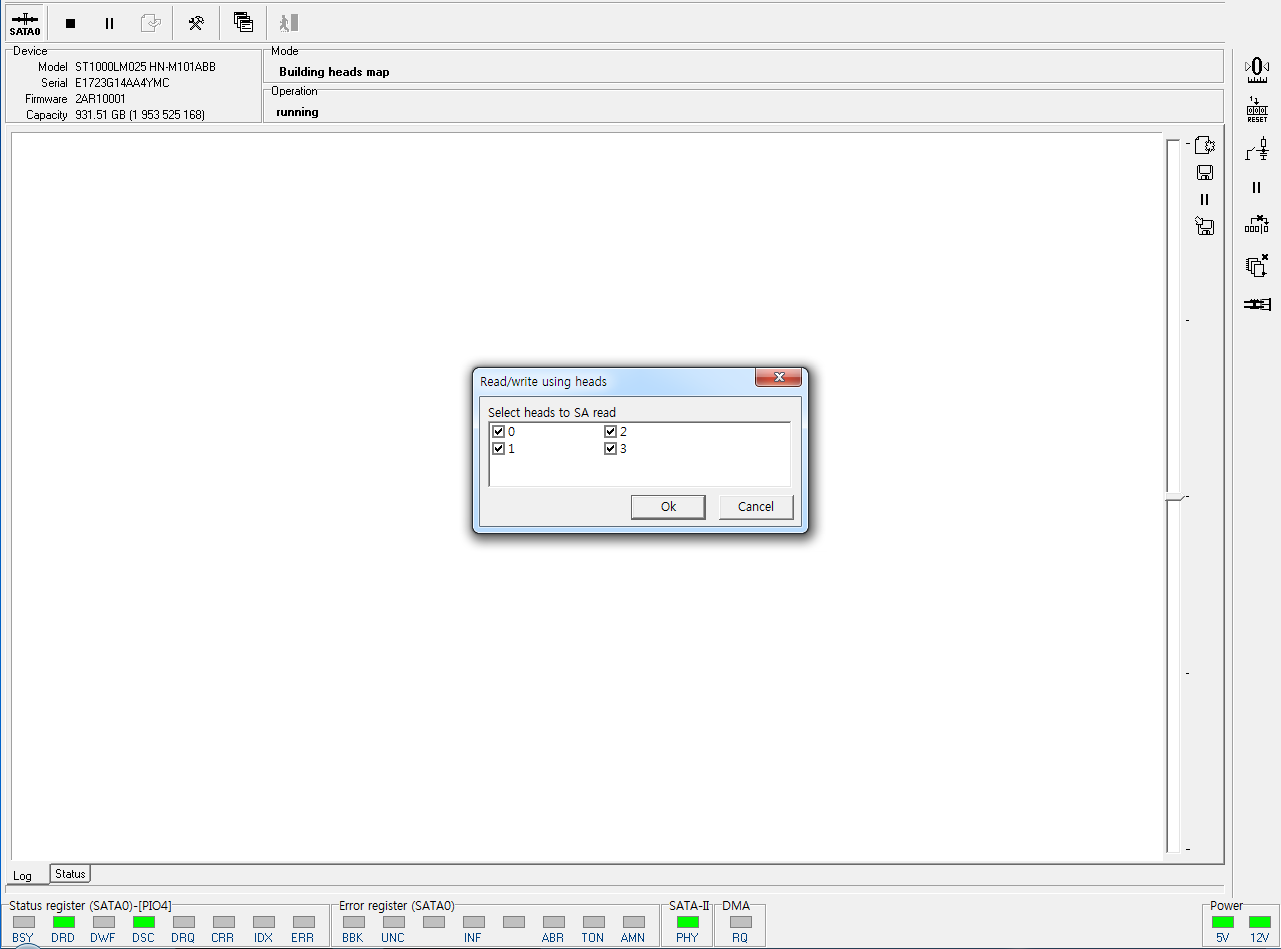Click the UNC error indicator
This screenshot has height=949, width=1281.
[393, 922]
